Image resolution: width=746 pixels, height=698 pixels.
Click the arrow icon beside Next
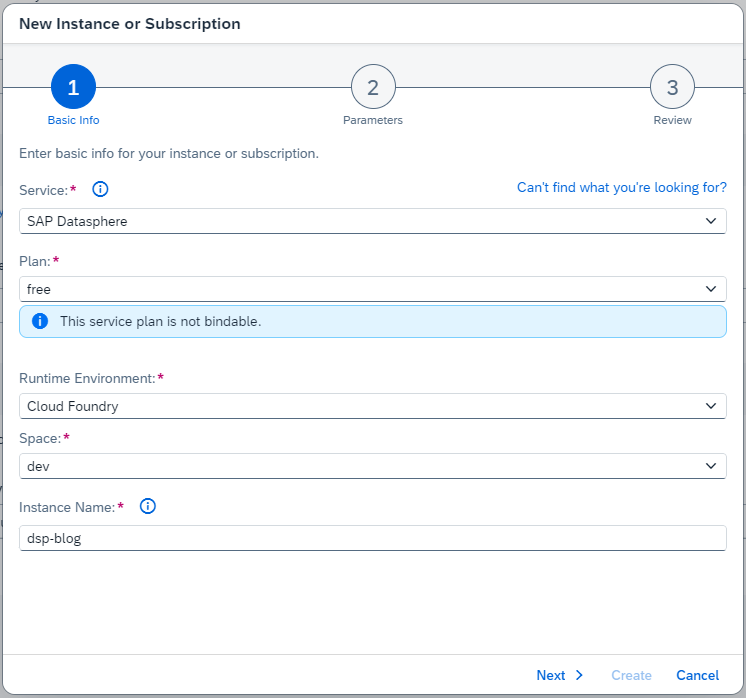pyautogui.click(x=579, y=675)
